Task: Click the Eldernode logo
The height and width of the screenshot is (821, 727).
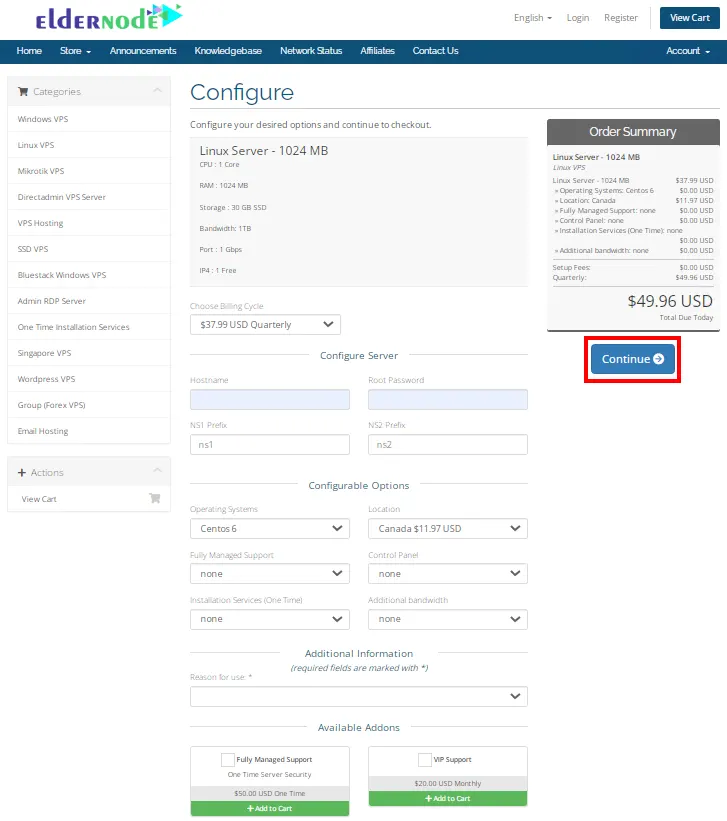Action: (x=109, y=17)
